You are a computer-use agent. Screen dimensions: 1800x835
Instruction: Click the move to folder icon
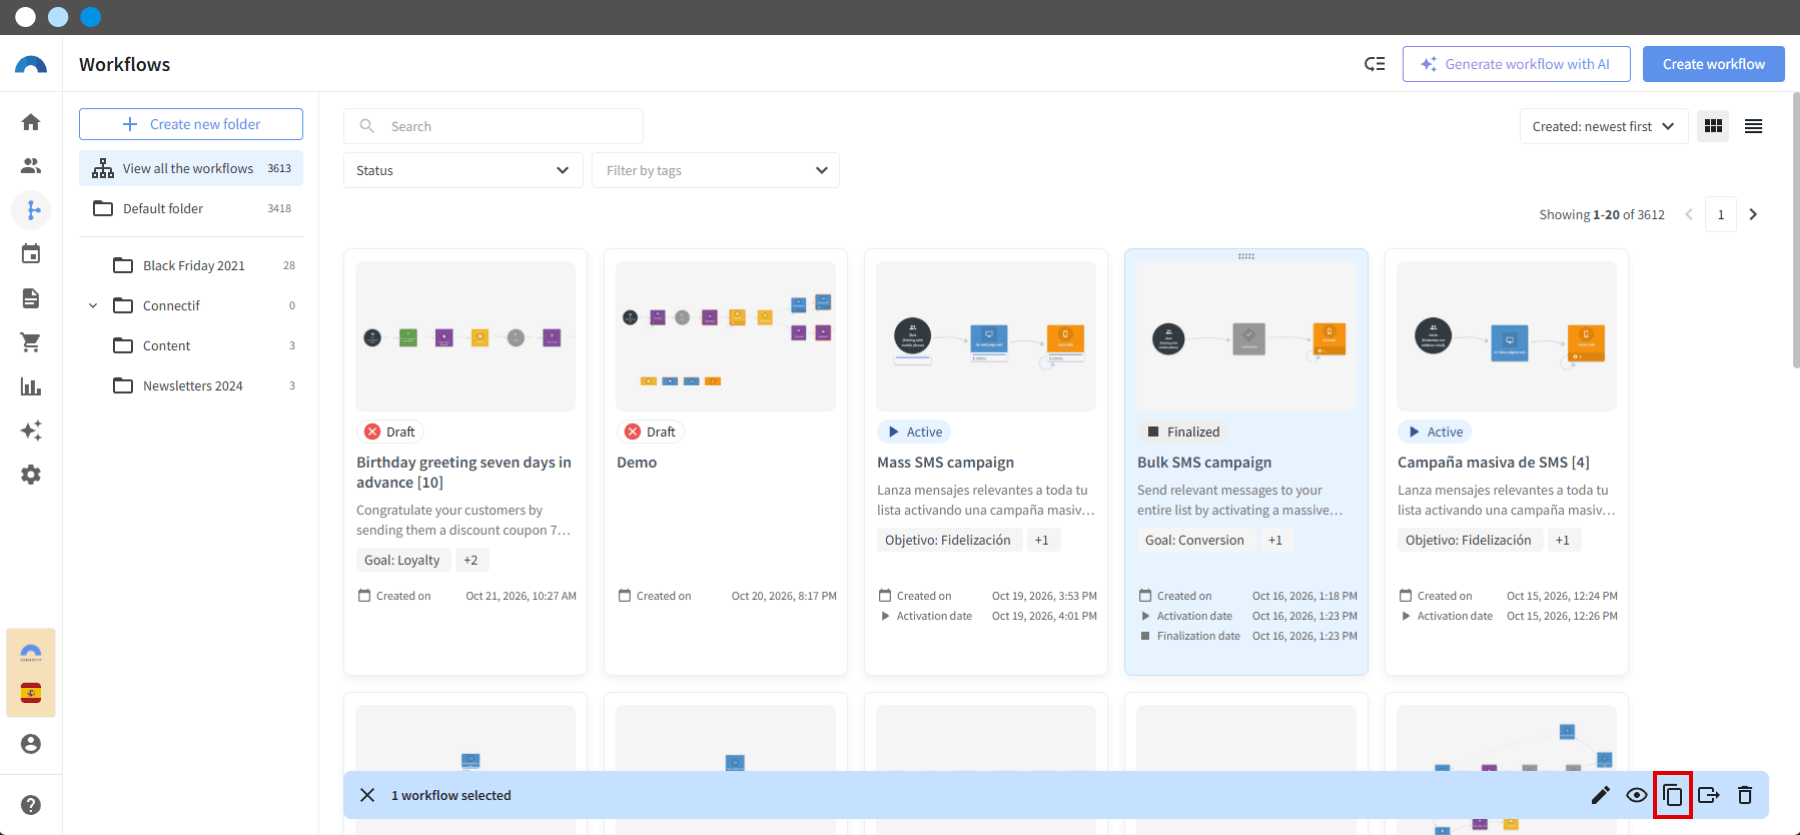point(1709,795)
